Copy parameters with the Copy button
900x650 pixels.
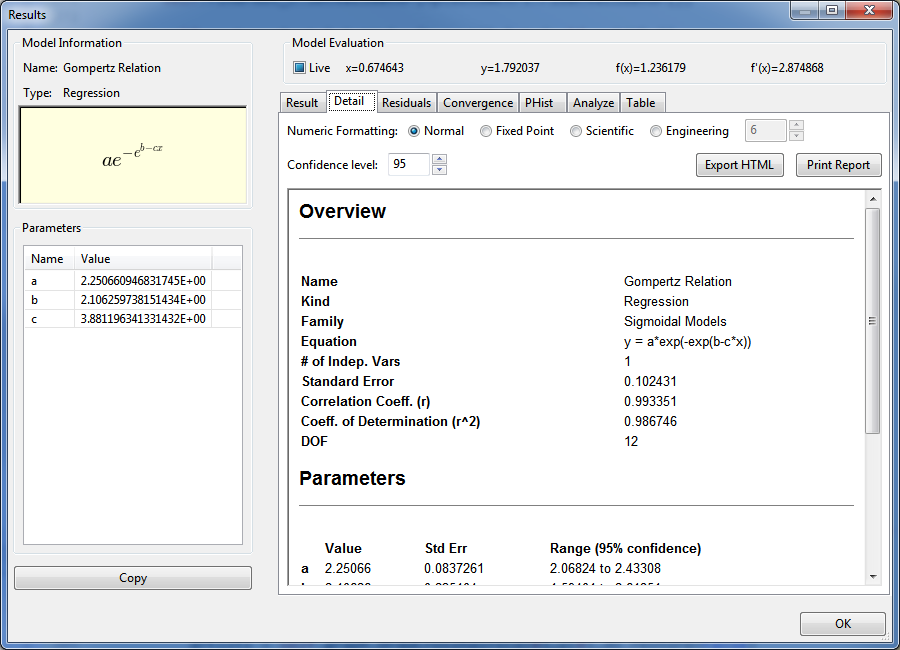coord(133,578)
